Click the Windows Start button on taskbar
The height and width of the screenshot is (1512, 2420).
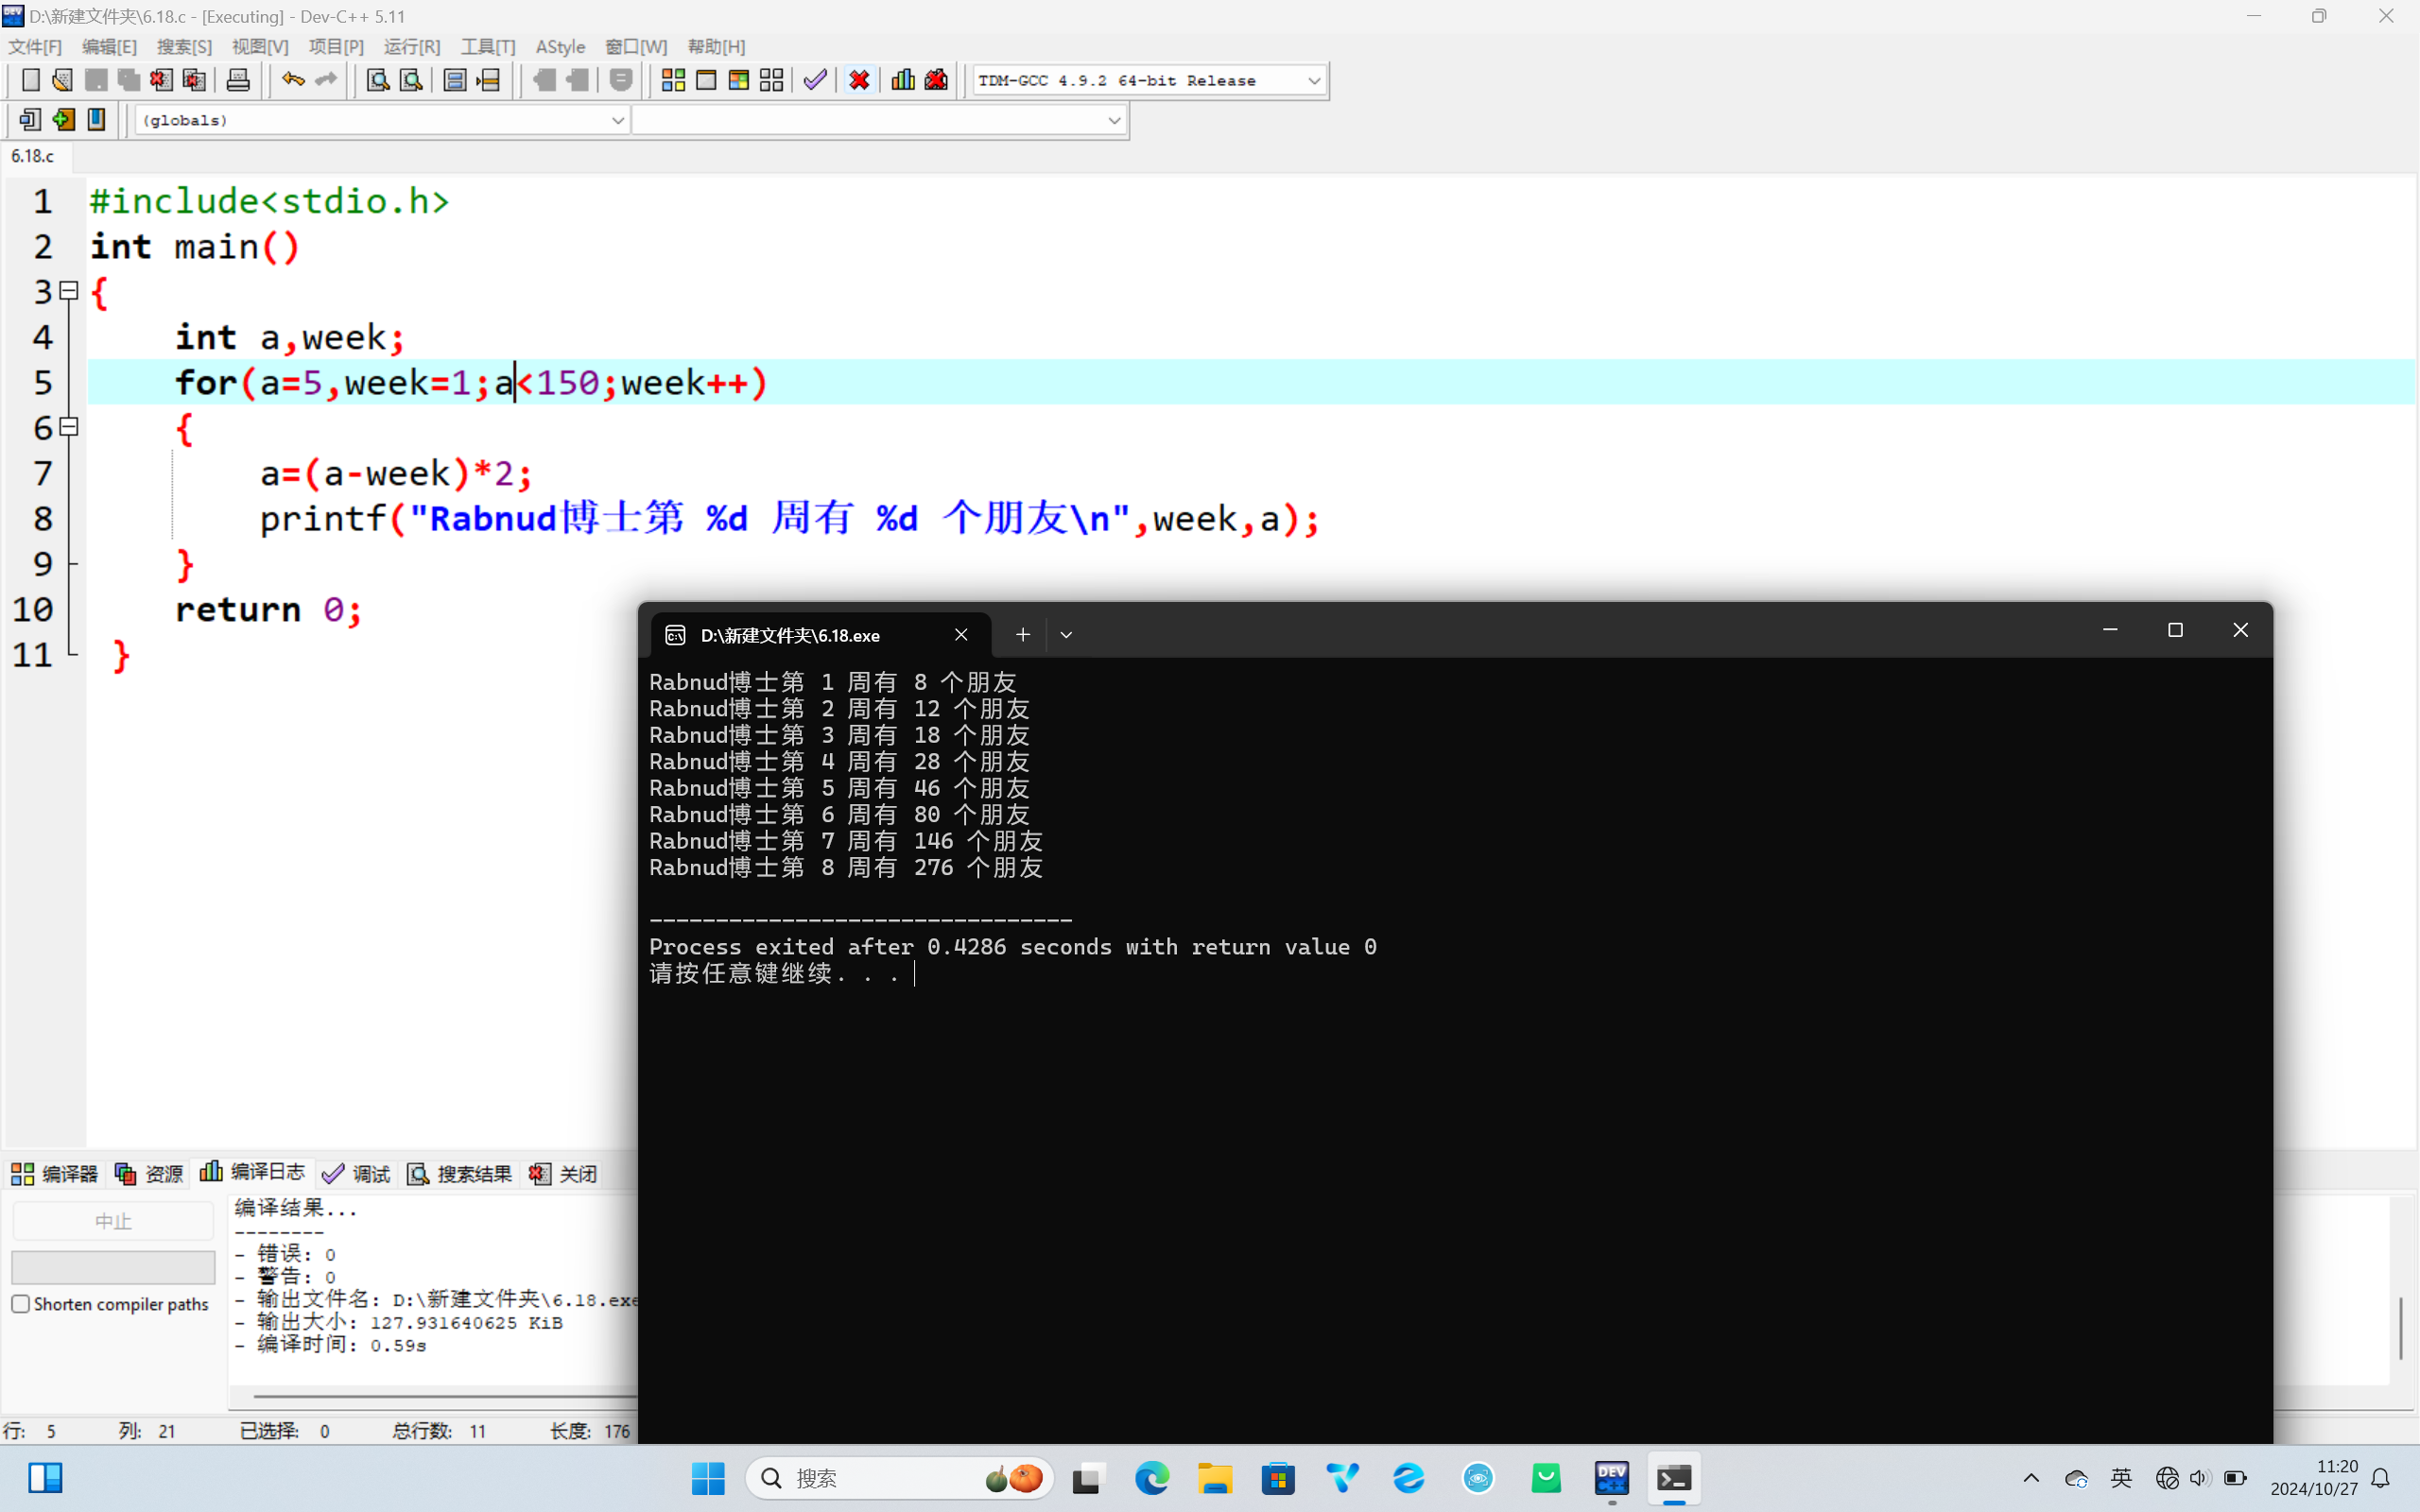(x=708, y=1478)
